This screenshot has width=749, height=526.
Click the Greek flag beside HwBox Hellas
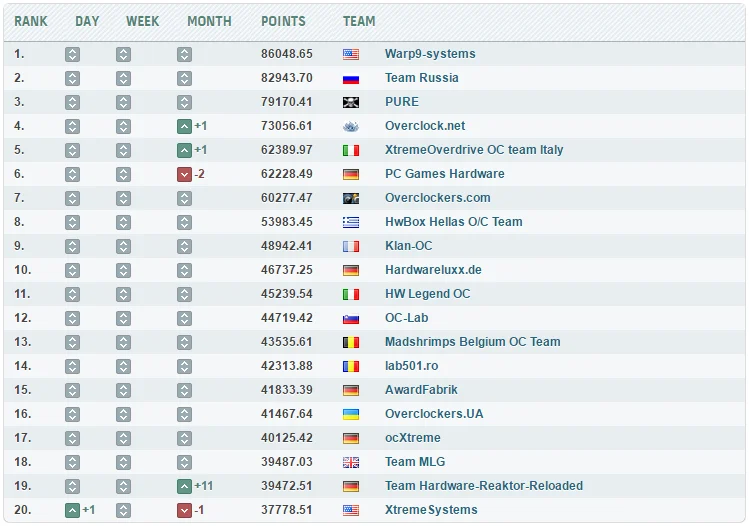click(x=351, y=222)
